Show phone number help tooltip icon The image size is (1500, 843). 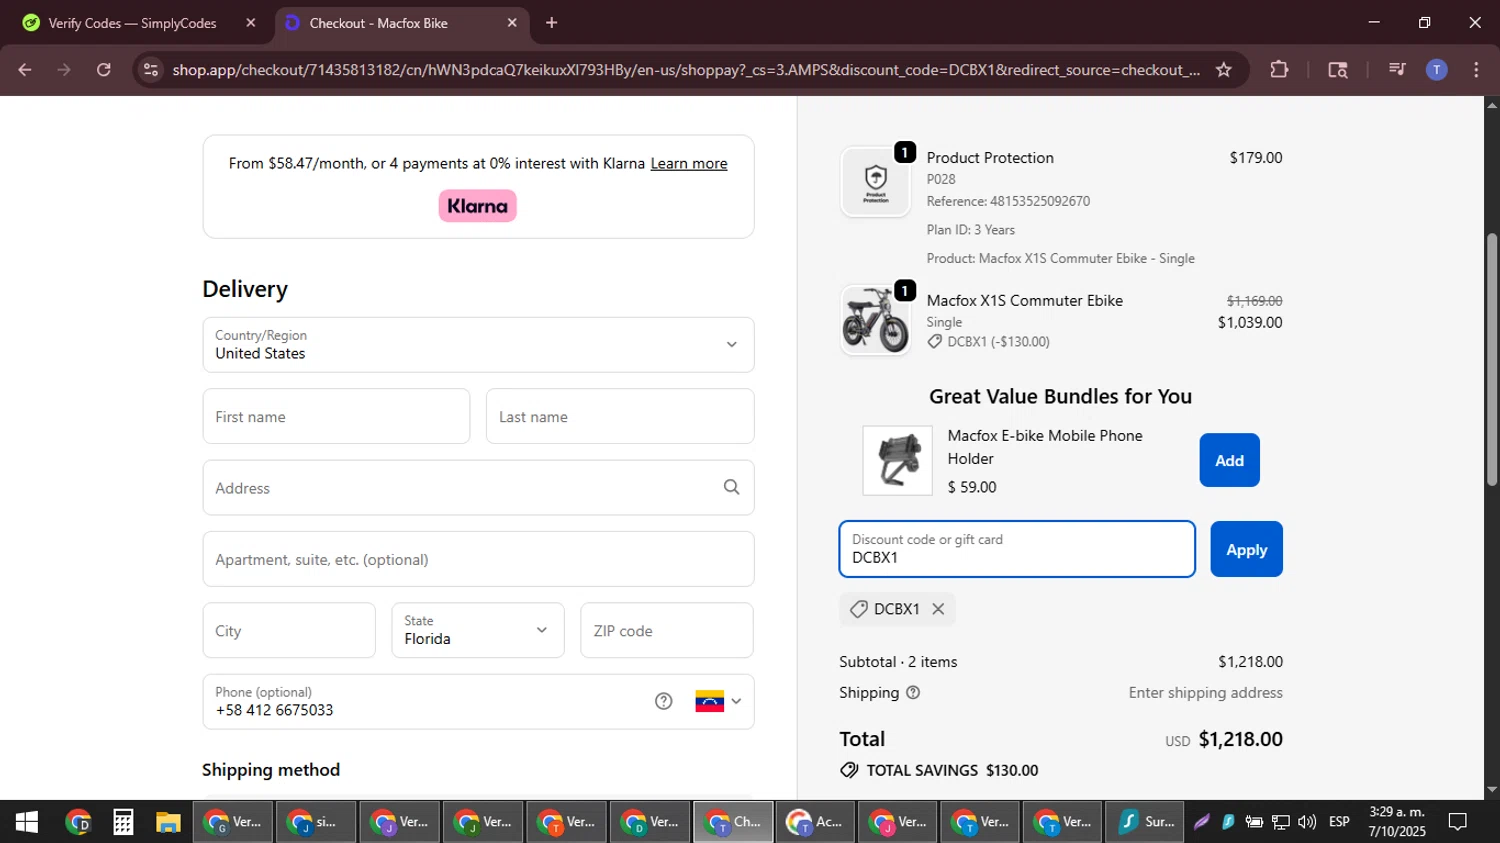(664, 701)
